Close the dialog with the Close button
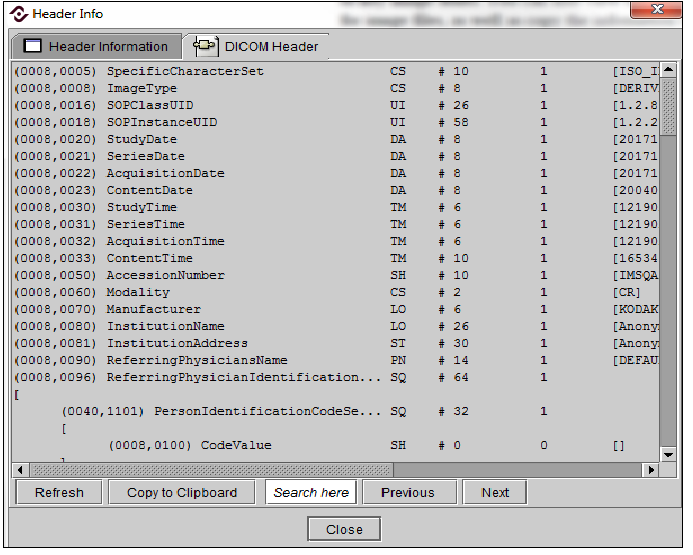The width and height of the screenshot is (693, 555). pos(344,529)
